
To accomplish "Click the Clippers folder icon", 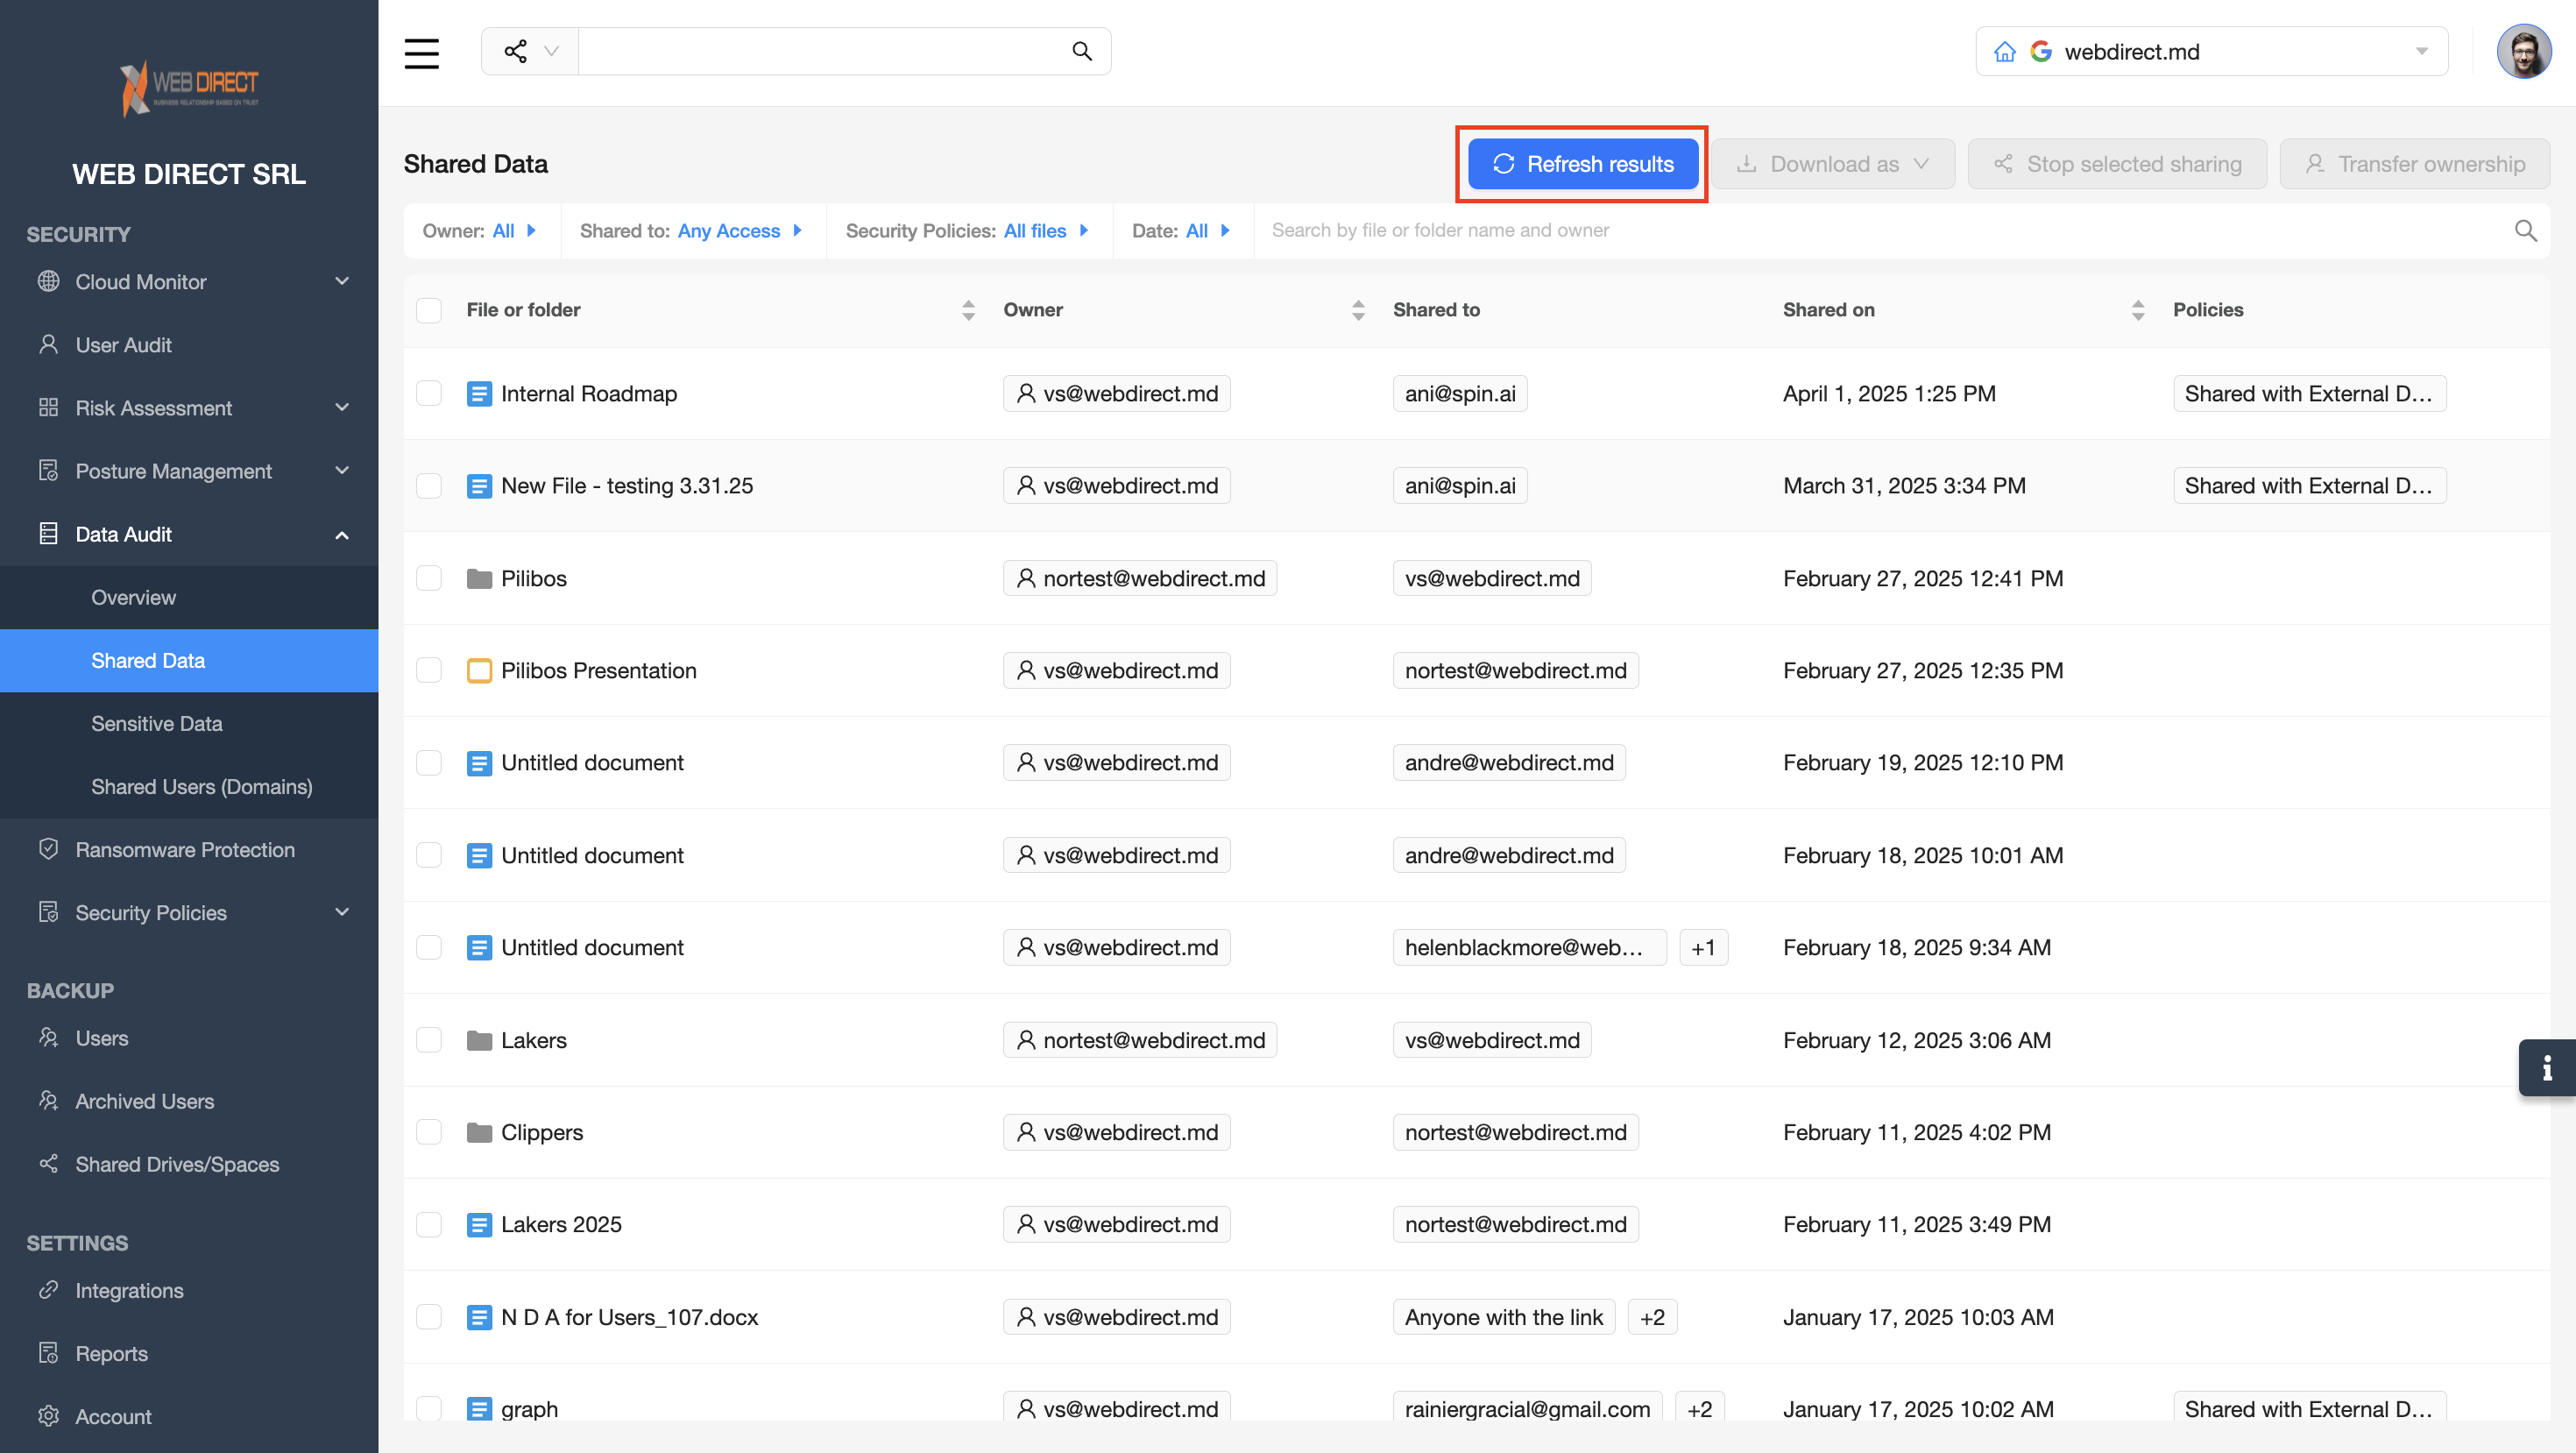I will coord(479,1133).
